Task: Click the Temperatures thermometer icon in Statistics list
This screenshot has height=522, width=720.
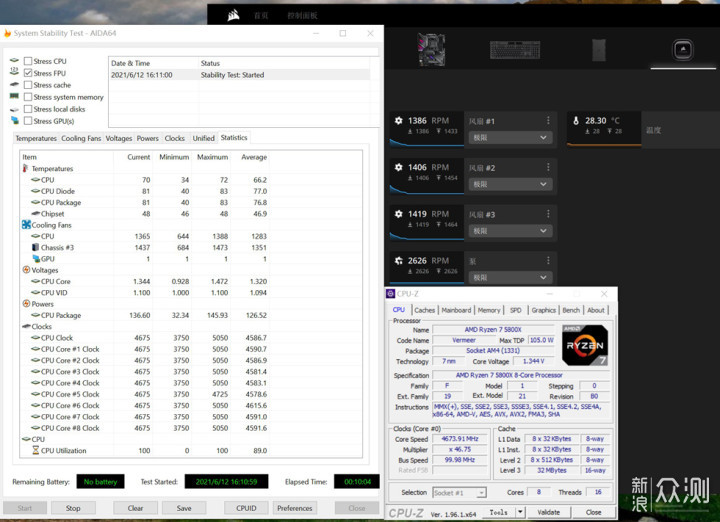Action: click(x=25, y=168)
